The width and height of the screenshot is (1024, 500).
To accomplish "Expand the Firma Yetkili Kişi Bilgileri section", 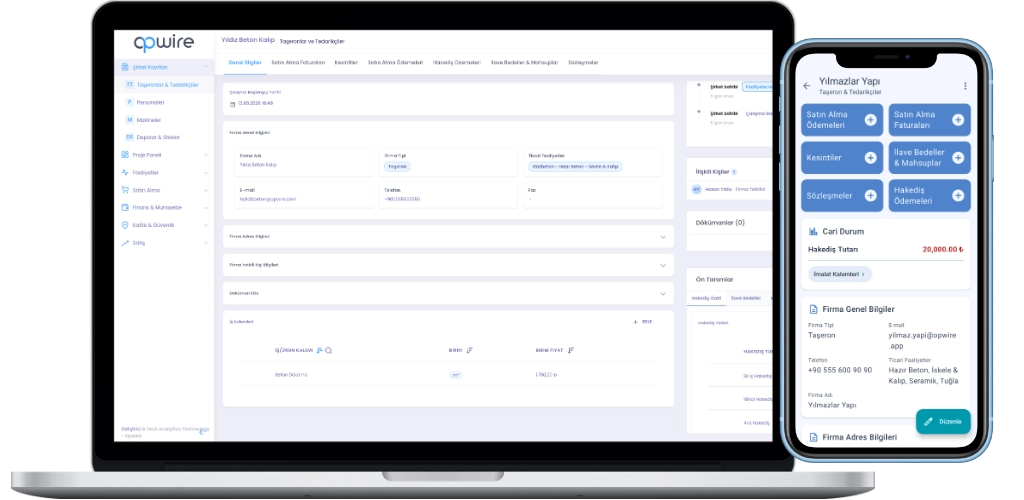I will point(662,265).
